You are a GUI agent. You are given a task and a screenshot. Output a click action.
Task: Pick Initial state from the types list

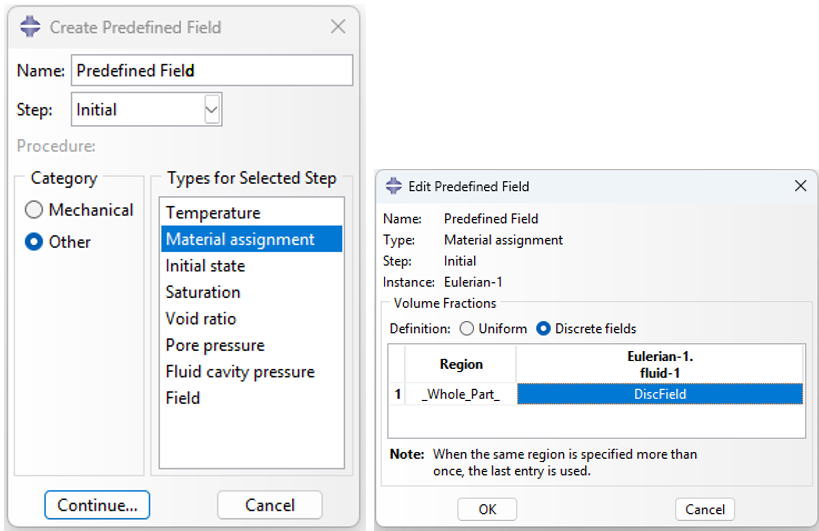(x=205, y=266)
